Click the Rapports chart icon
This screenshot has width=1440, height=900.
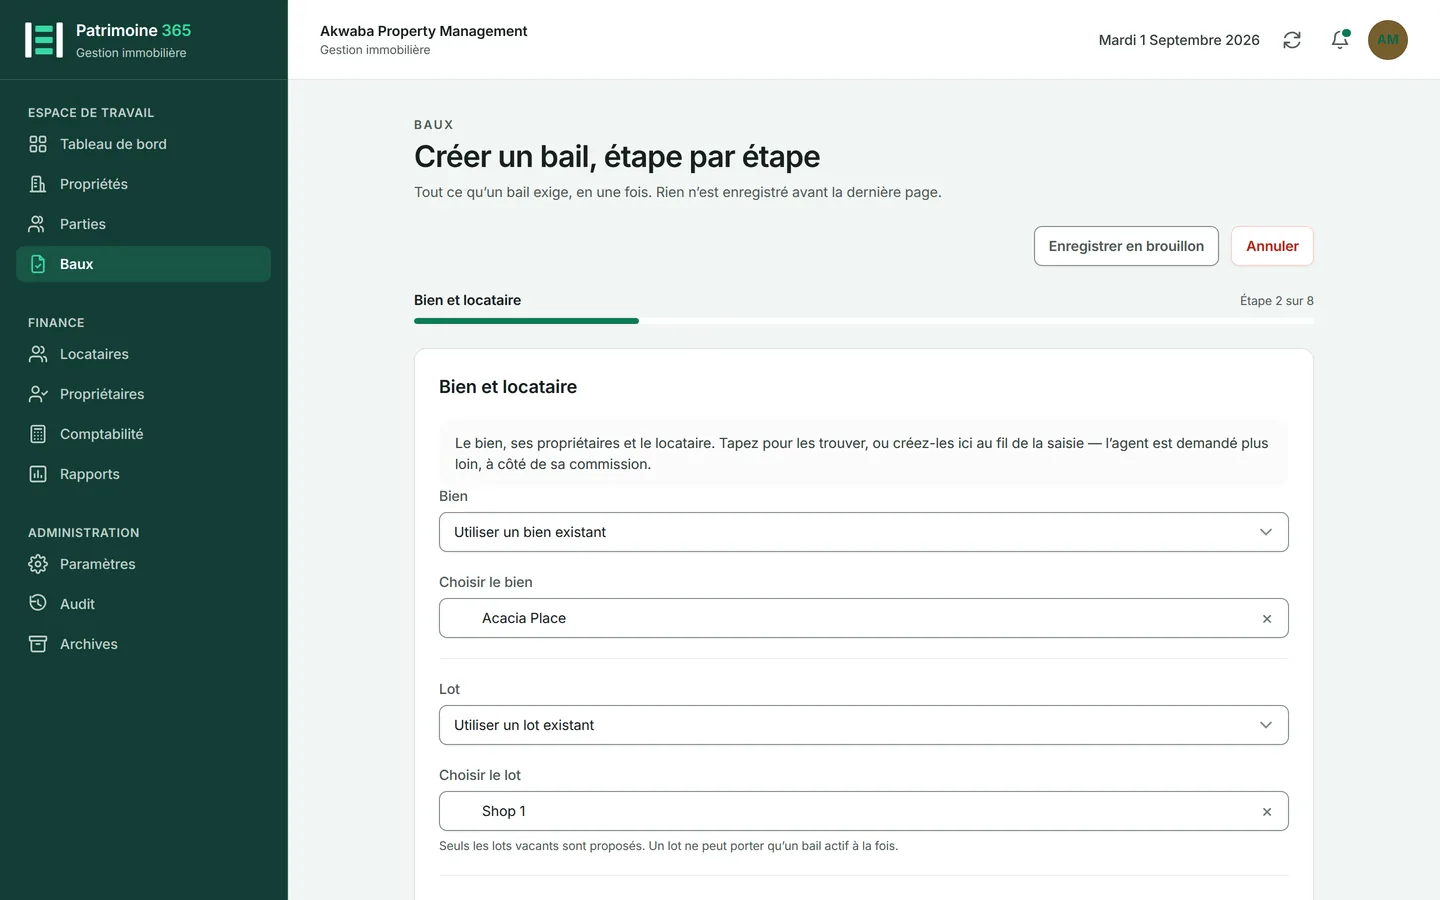click(38, 474)
